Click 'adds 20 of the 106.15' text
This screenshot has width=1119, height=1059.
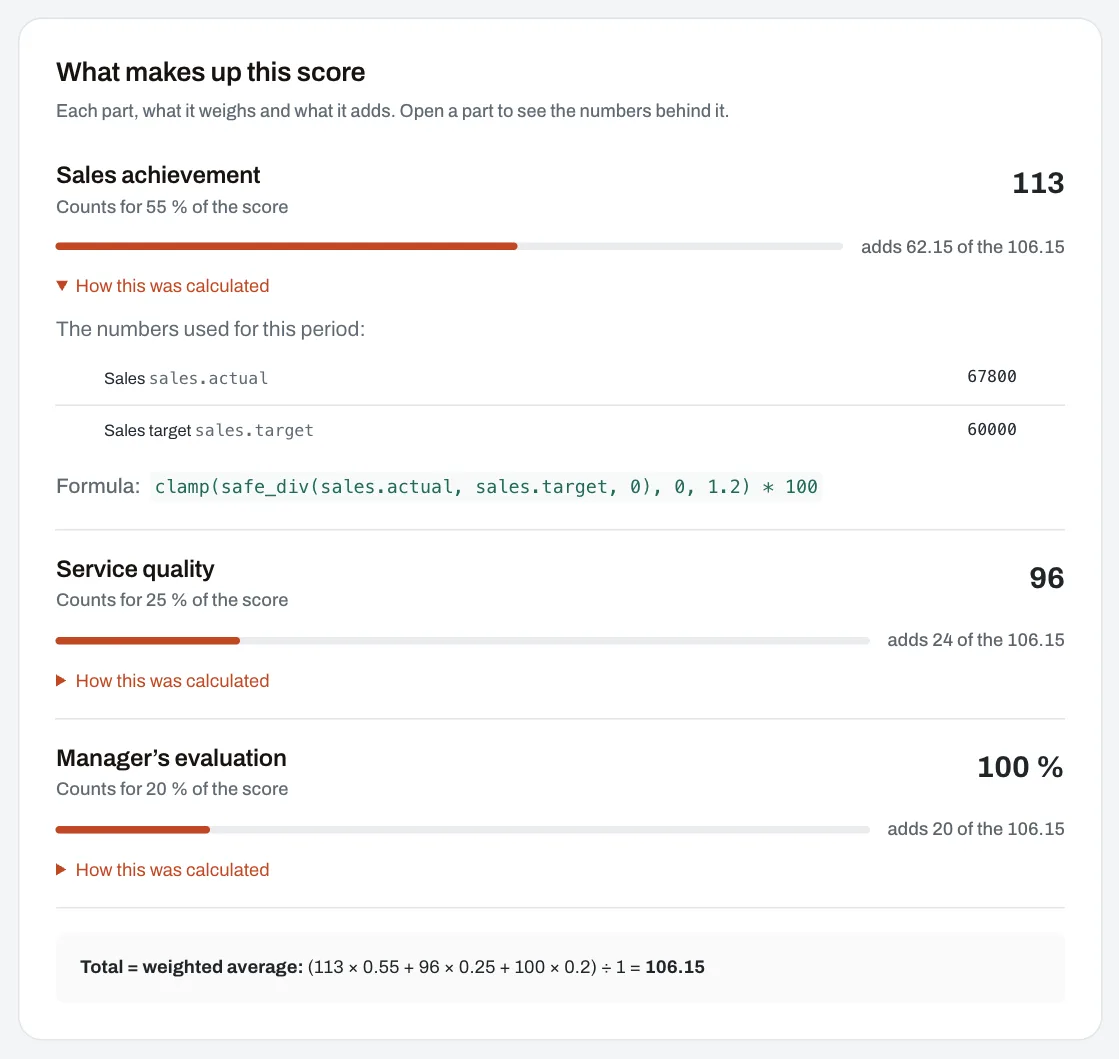point(976,829)
